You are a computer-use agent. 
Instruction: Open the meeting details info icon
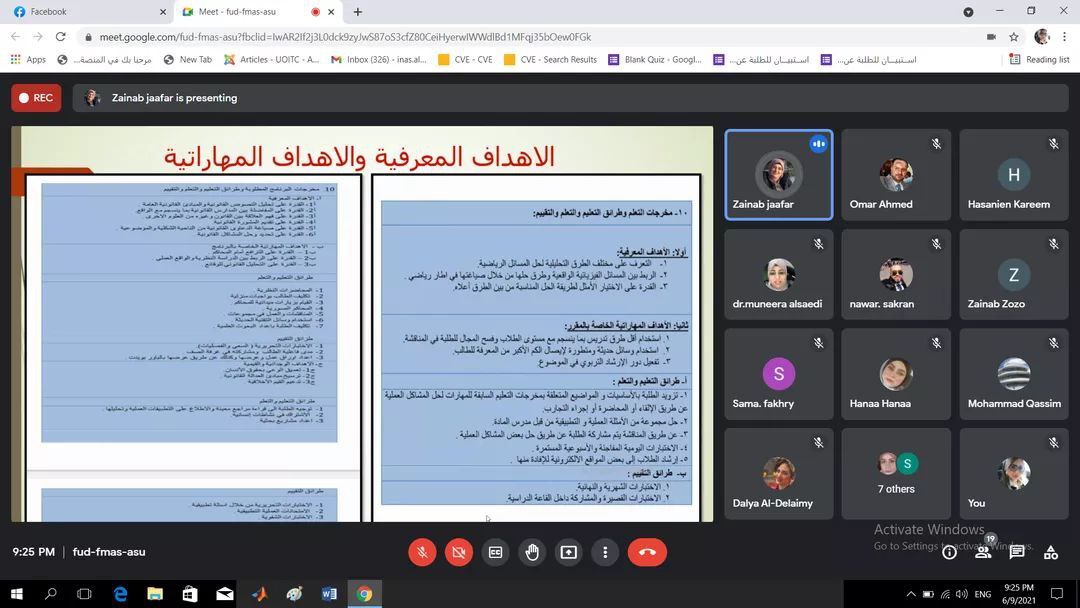coord(949,552)
